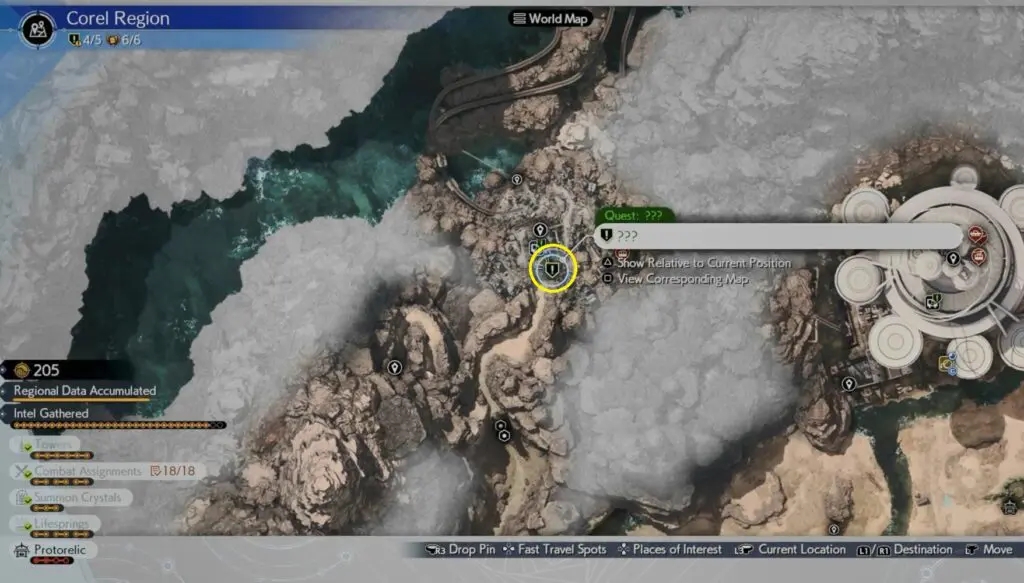1024x583 pixels.
Task: Click the Intel Gathered progress bar
Action: 115,425
